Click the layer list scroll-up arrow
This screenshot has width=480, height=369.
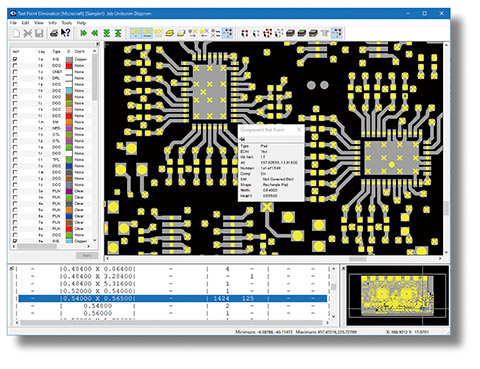(x=95, y=51)
